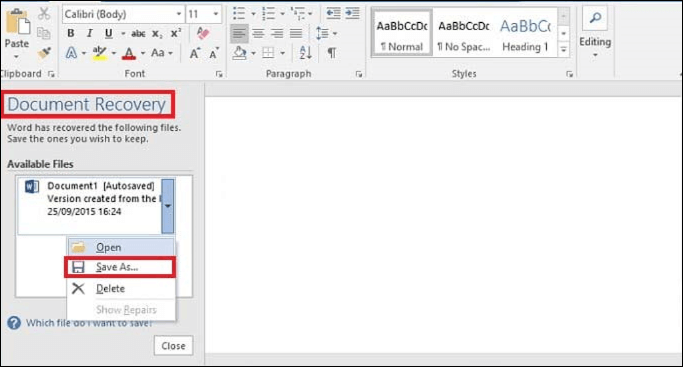Apply yellow text highlight color
This screenshot has height=367, width=683.
(x=100, y=54)
